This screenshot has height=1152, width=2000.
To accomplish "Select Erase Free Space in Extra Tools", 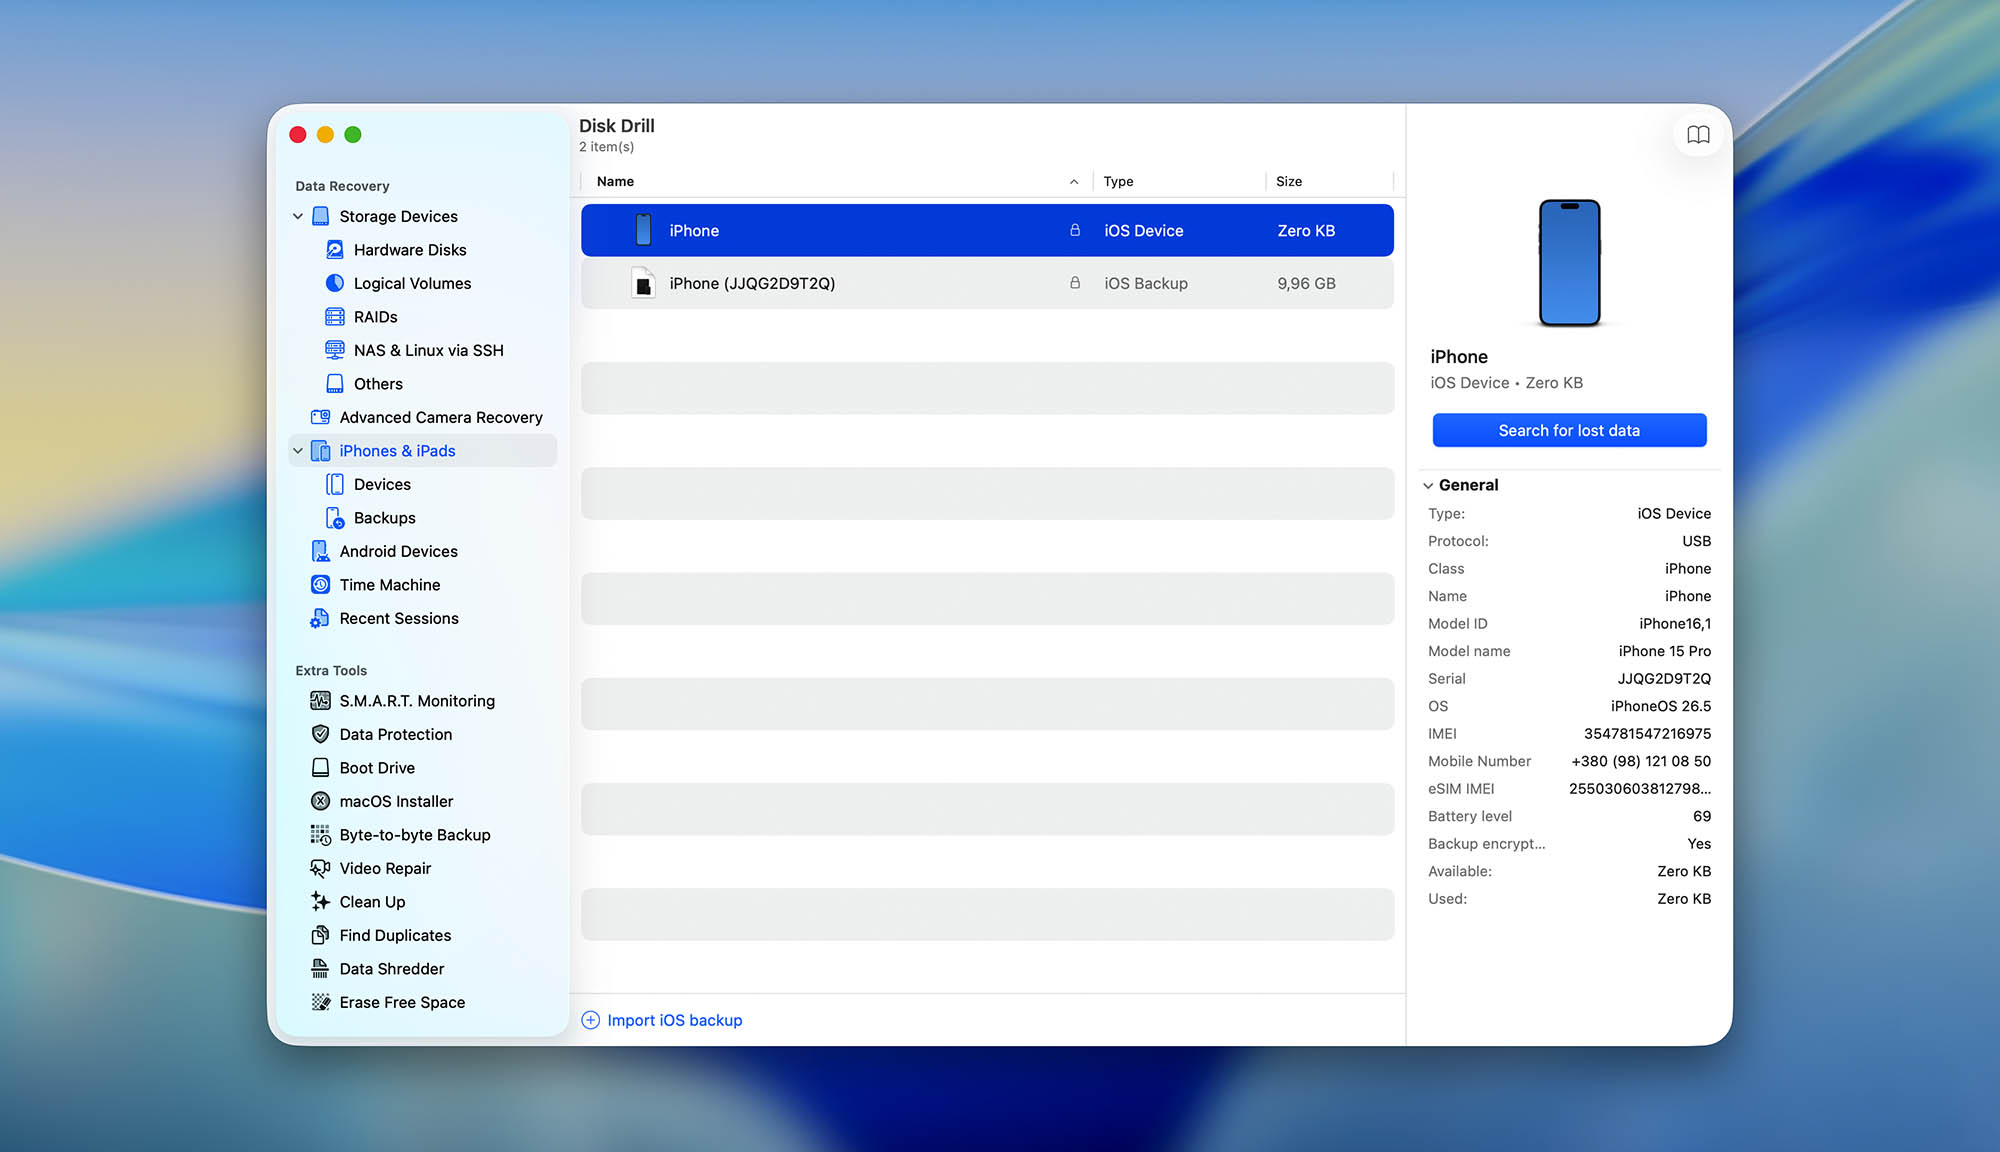I will pos(402,1001).
